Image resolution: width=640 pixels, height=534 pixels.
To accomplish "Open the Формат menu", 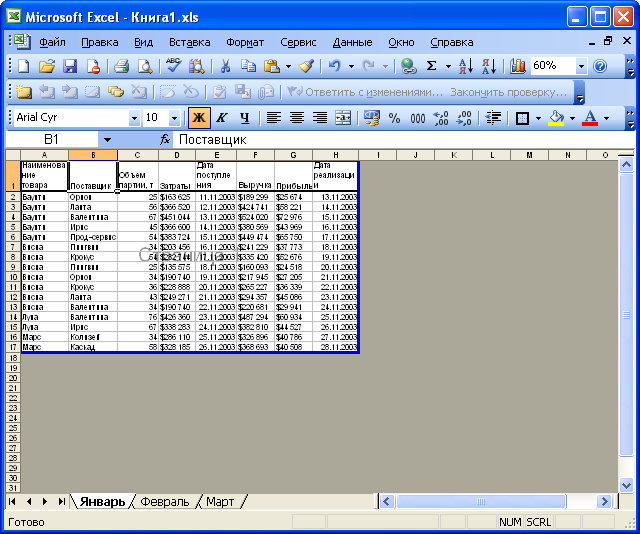I will click(x=245, y=42).
